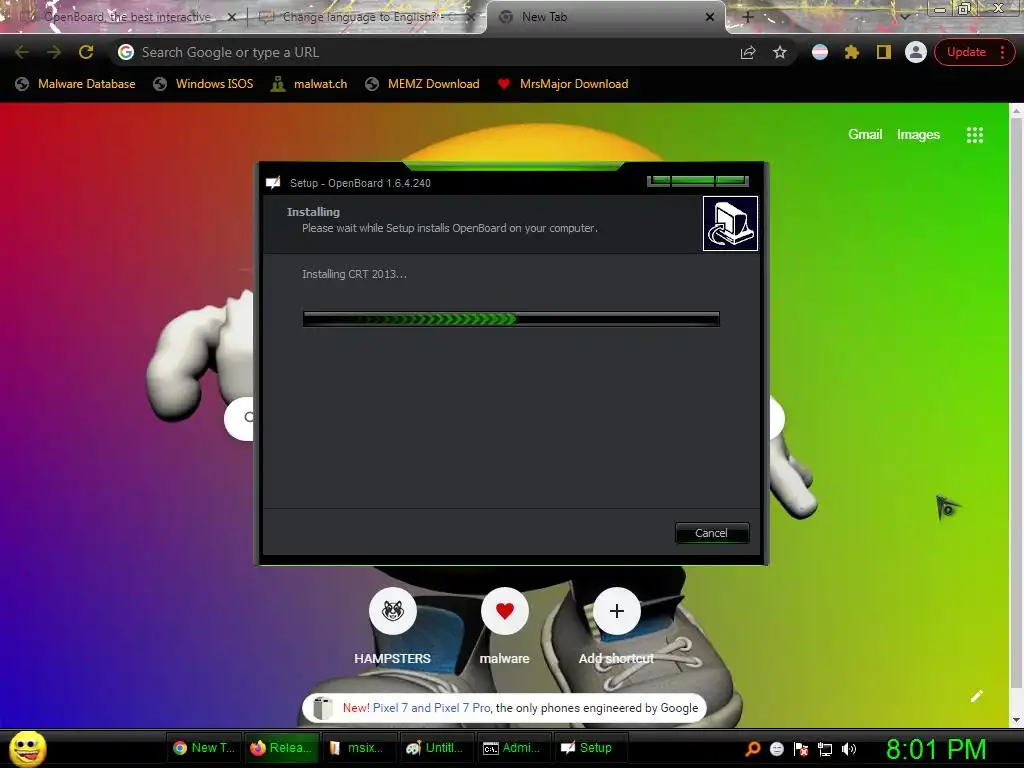Screen dimensions: 1024x768
Task: Switch to Firefox Relea... taskbar item
Action: pos(281,748)
